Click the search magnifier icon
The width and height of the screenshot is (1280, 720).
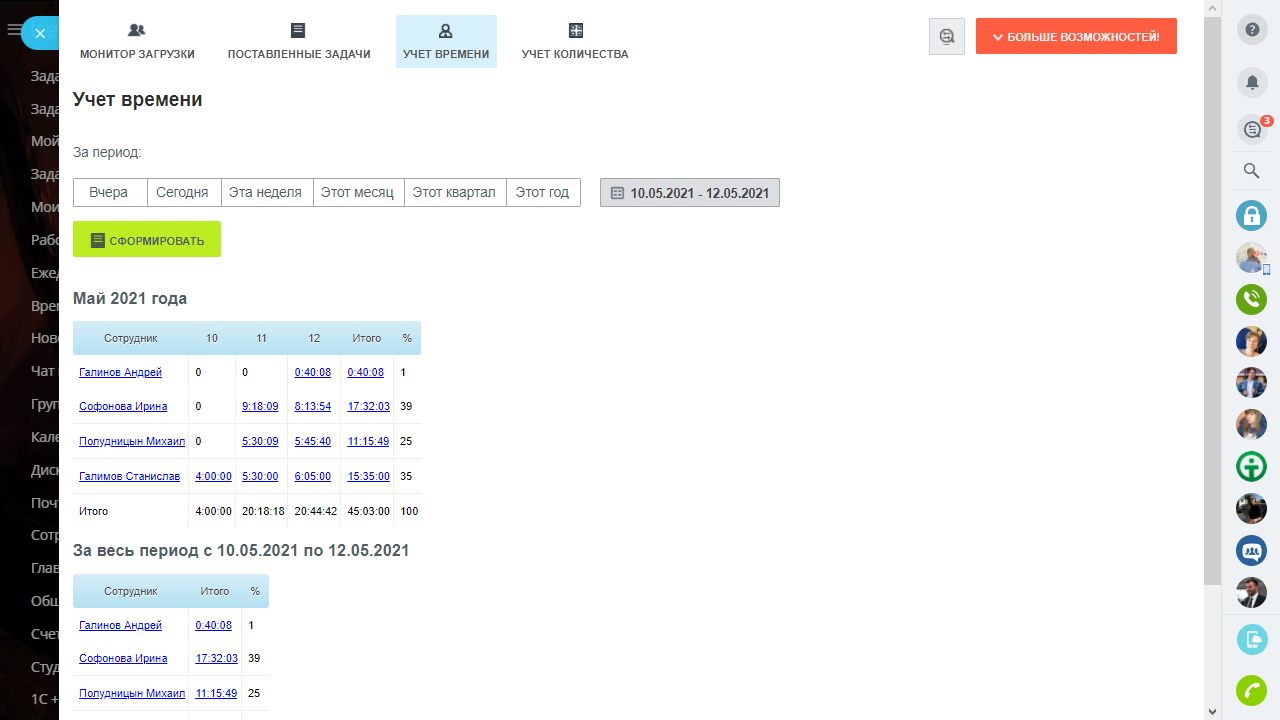coord(1251,171)
